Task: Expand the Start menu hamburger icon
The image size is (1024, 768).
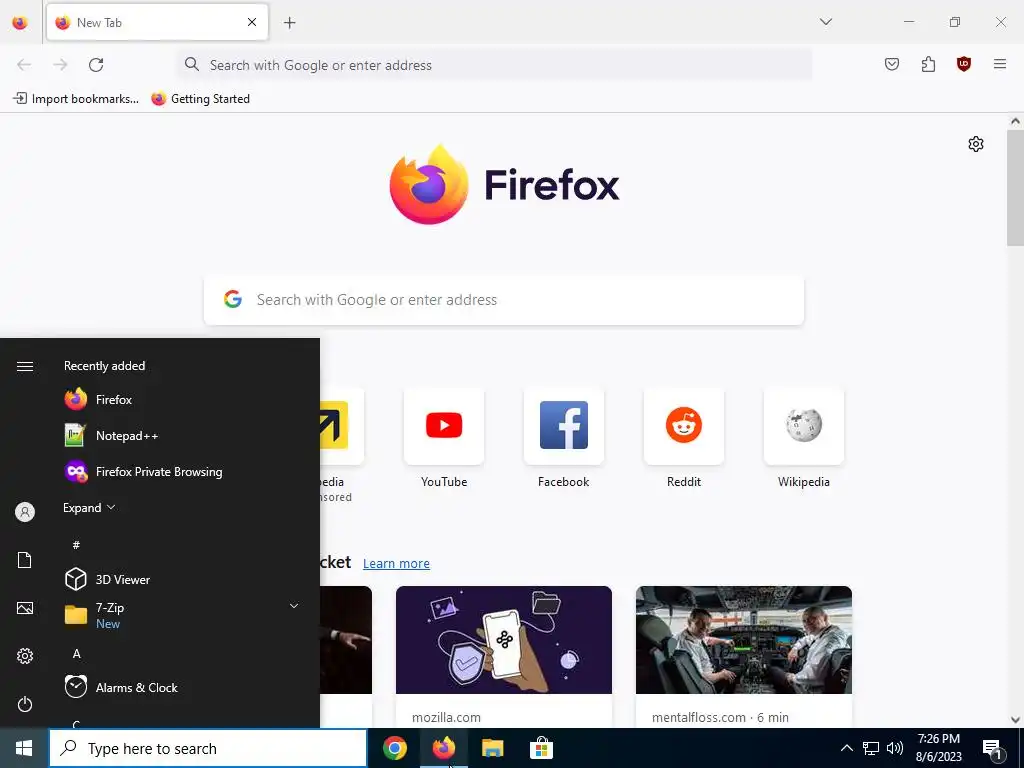Action: tap(25, 366)
